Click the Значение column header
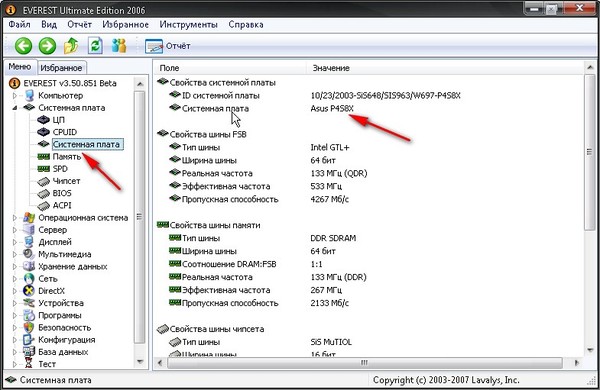 (445, 68)
